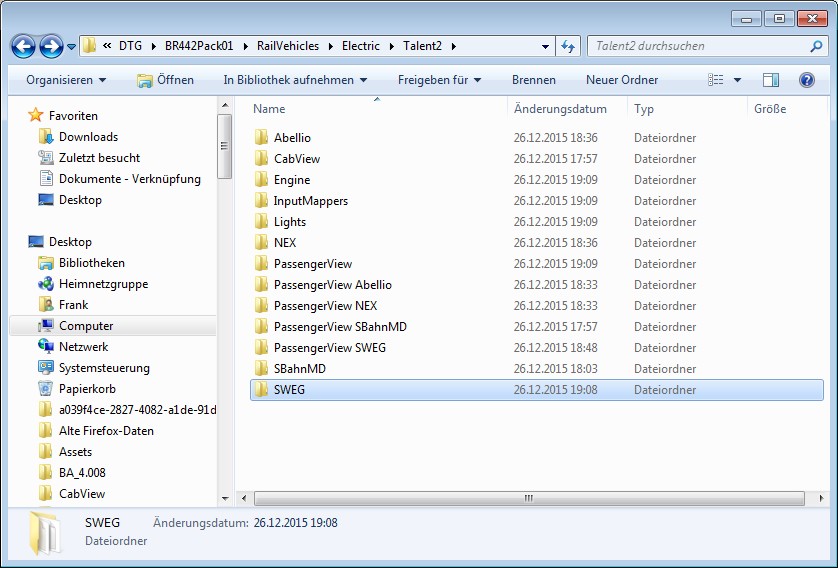Viewport: 838px width, 568px height.
Task: Go forward with the blue forward arrow
Action: [51, 46]
